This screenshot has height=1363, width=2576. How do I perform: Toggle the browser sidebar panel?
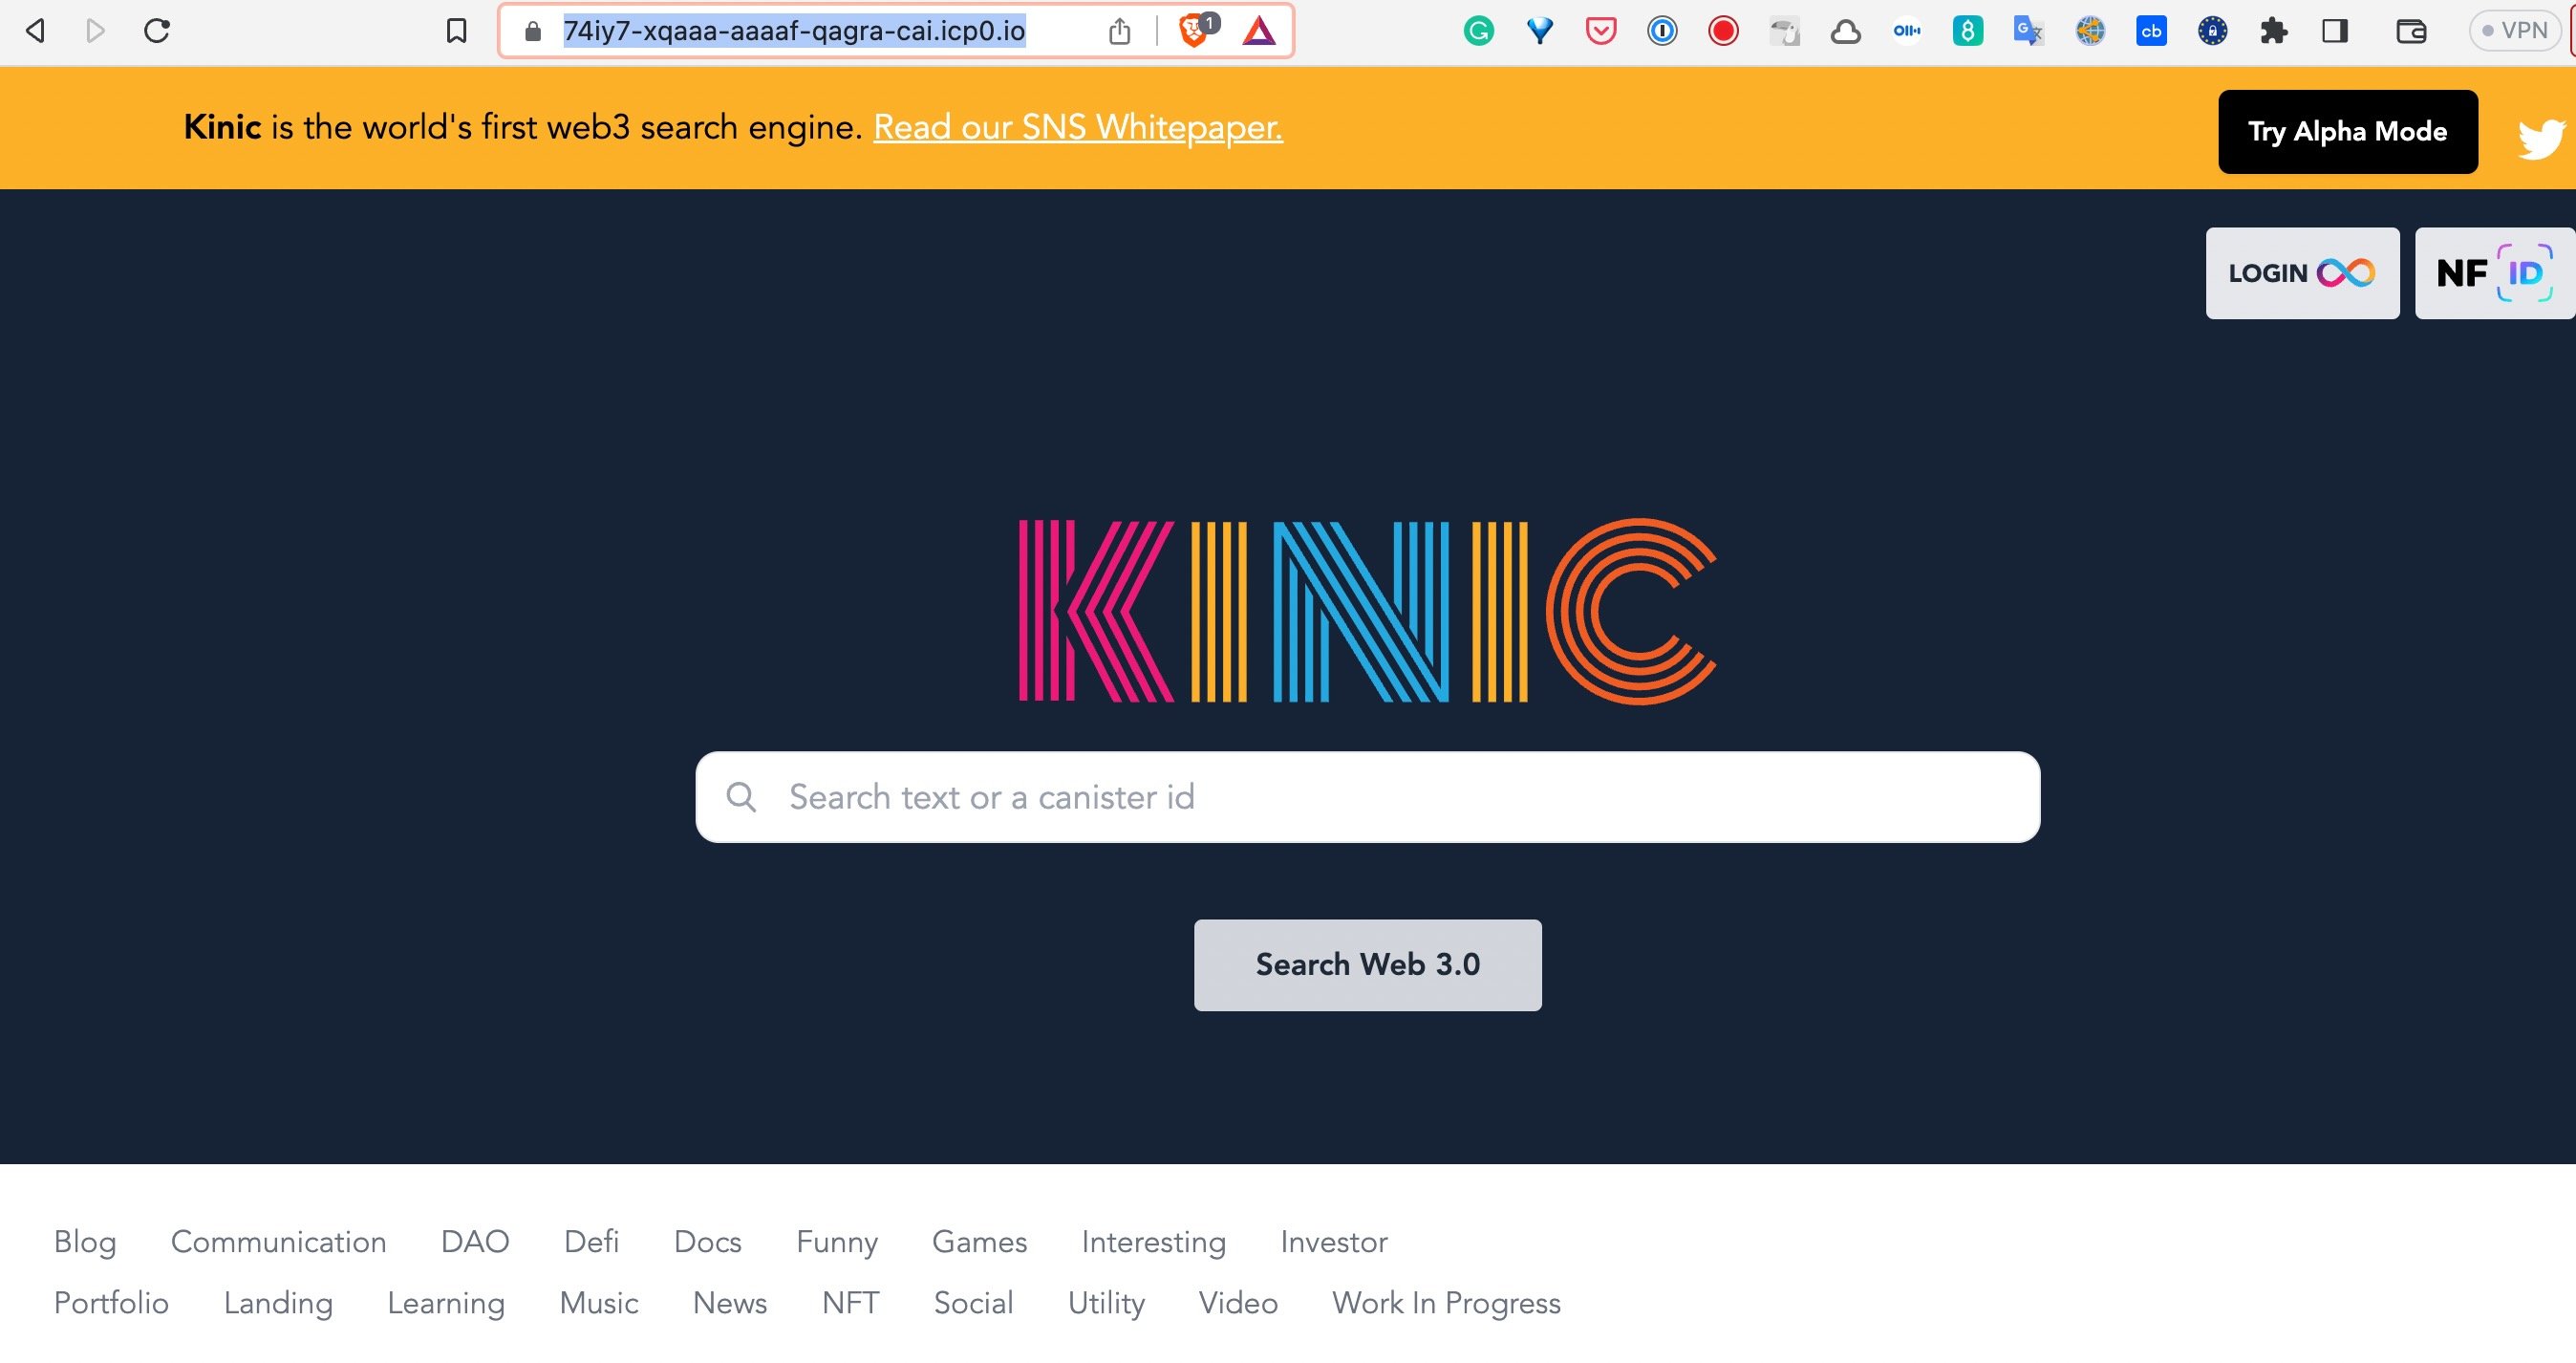point(2335,32)
